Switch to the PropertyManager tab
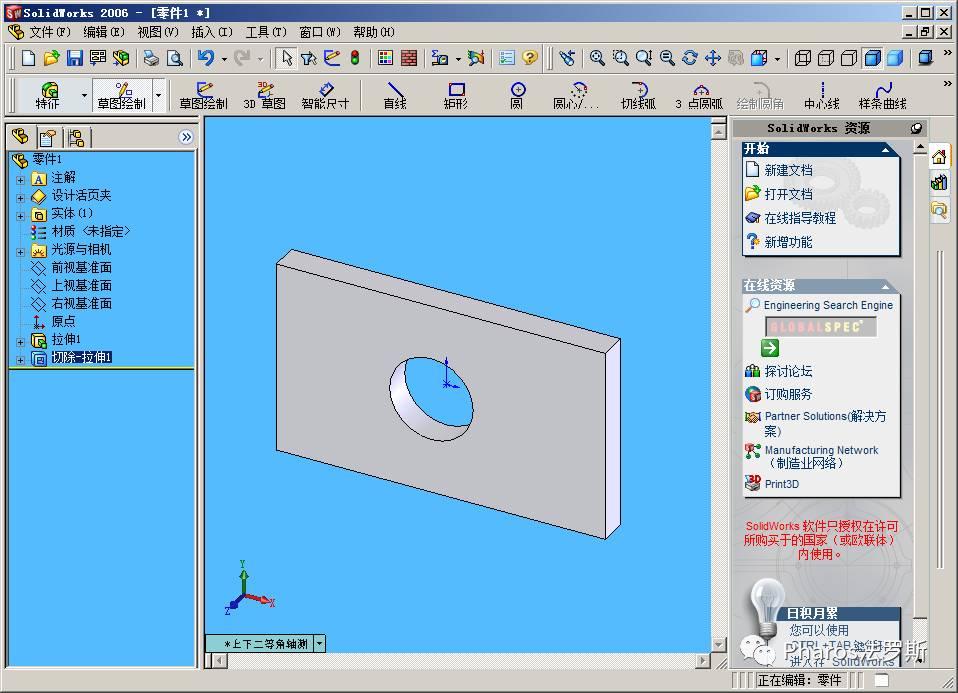Screen dimensions: 958x693 (x=48, y=138)
